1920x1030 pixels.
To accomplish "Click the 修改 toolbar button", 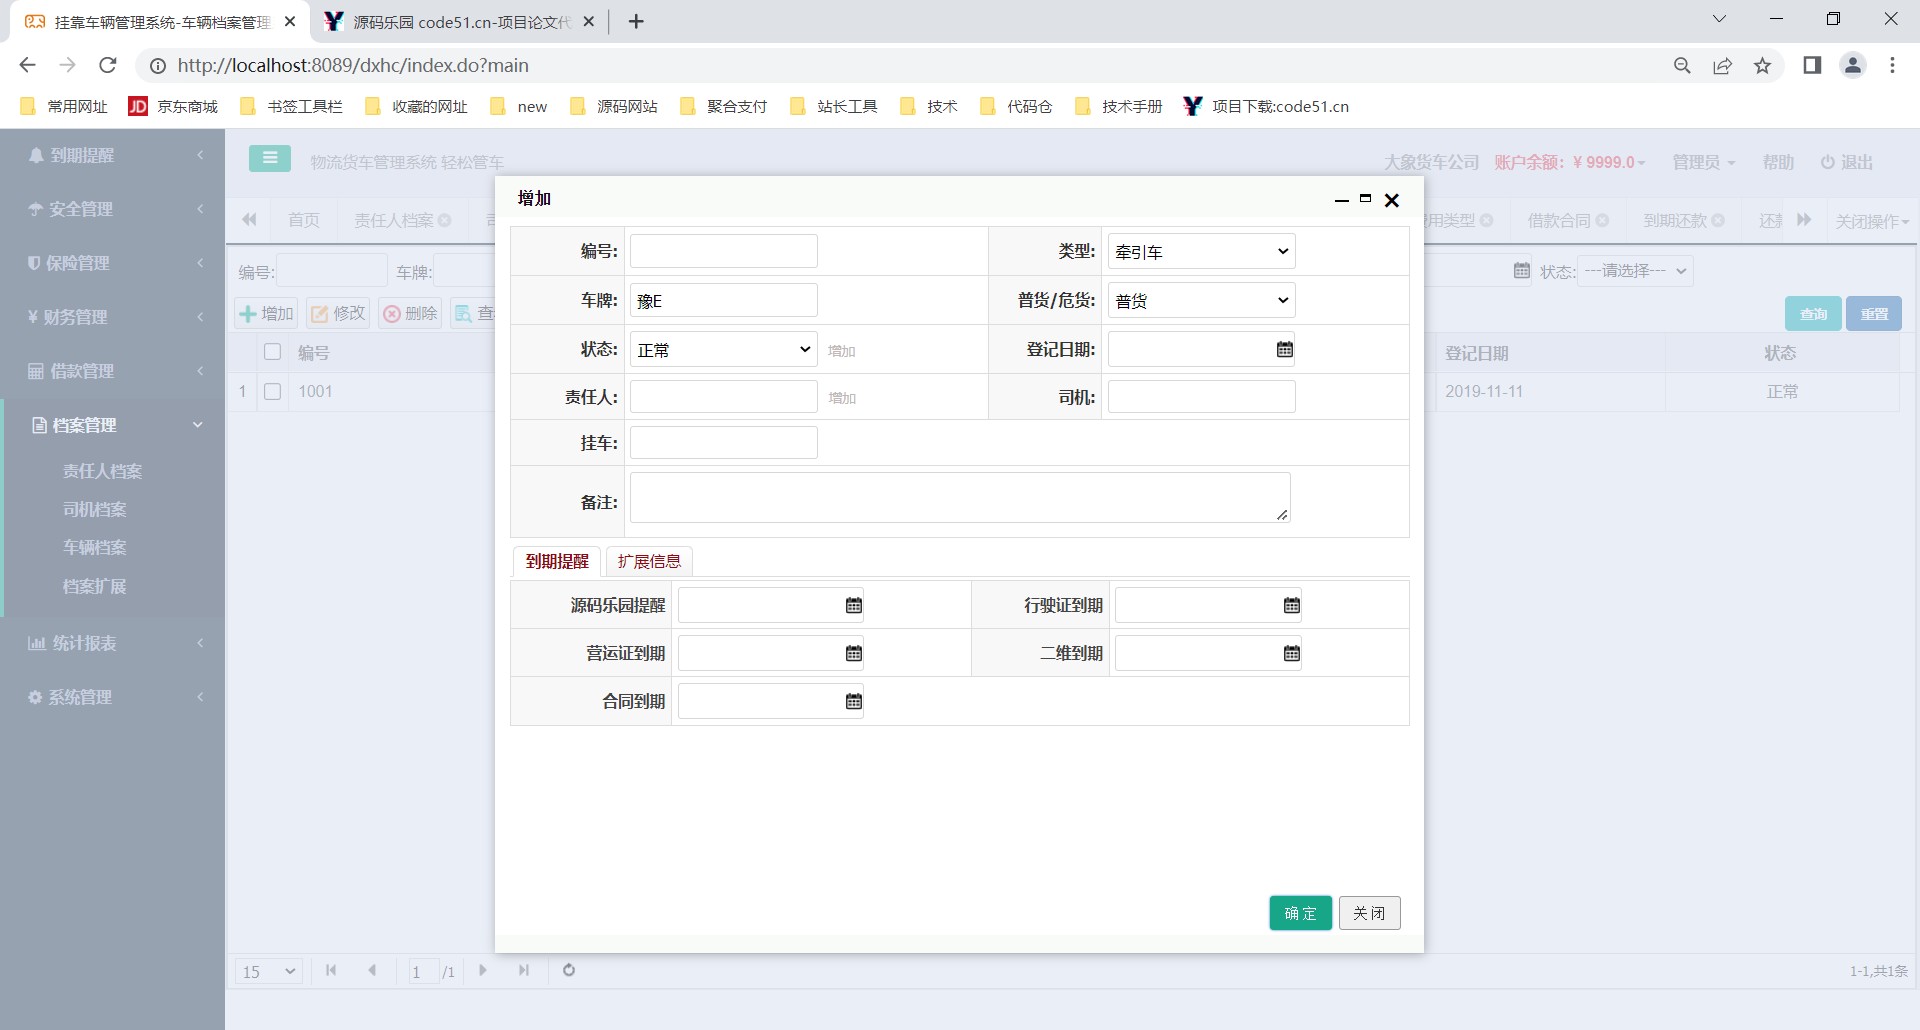I will pos(338,313).
